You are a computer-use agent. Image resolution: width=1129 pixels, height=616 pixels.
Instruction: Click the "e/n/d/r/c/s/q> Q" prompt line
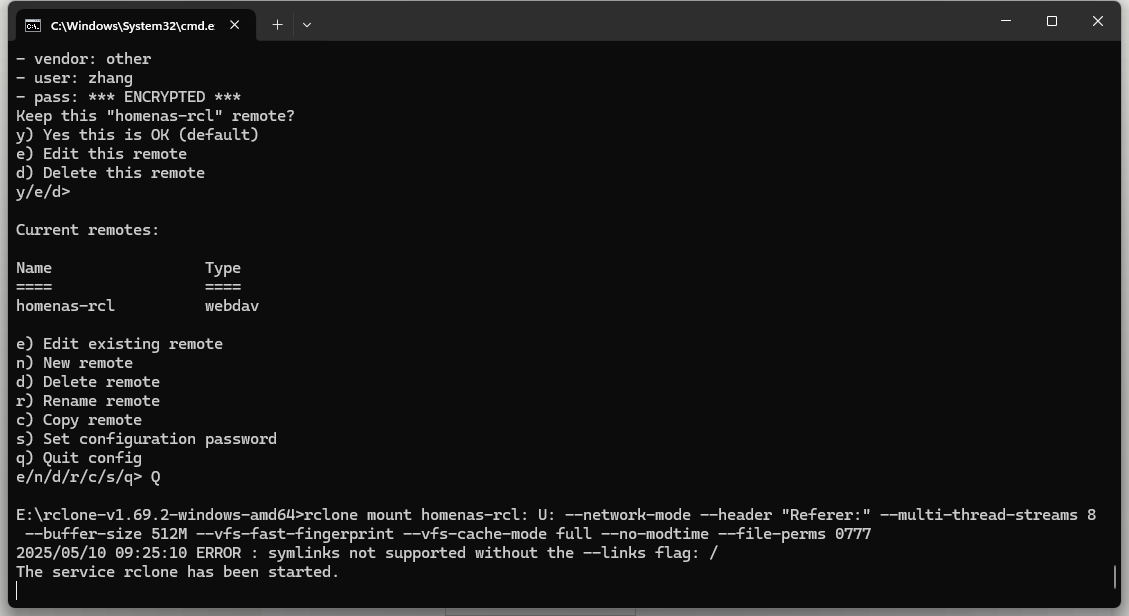tap(88, 477)
